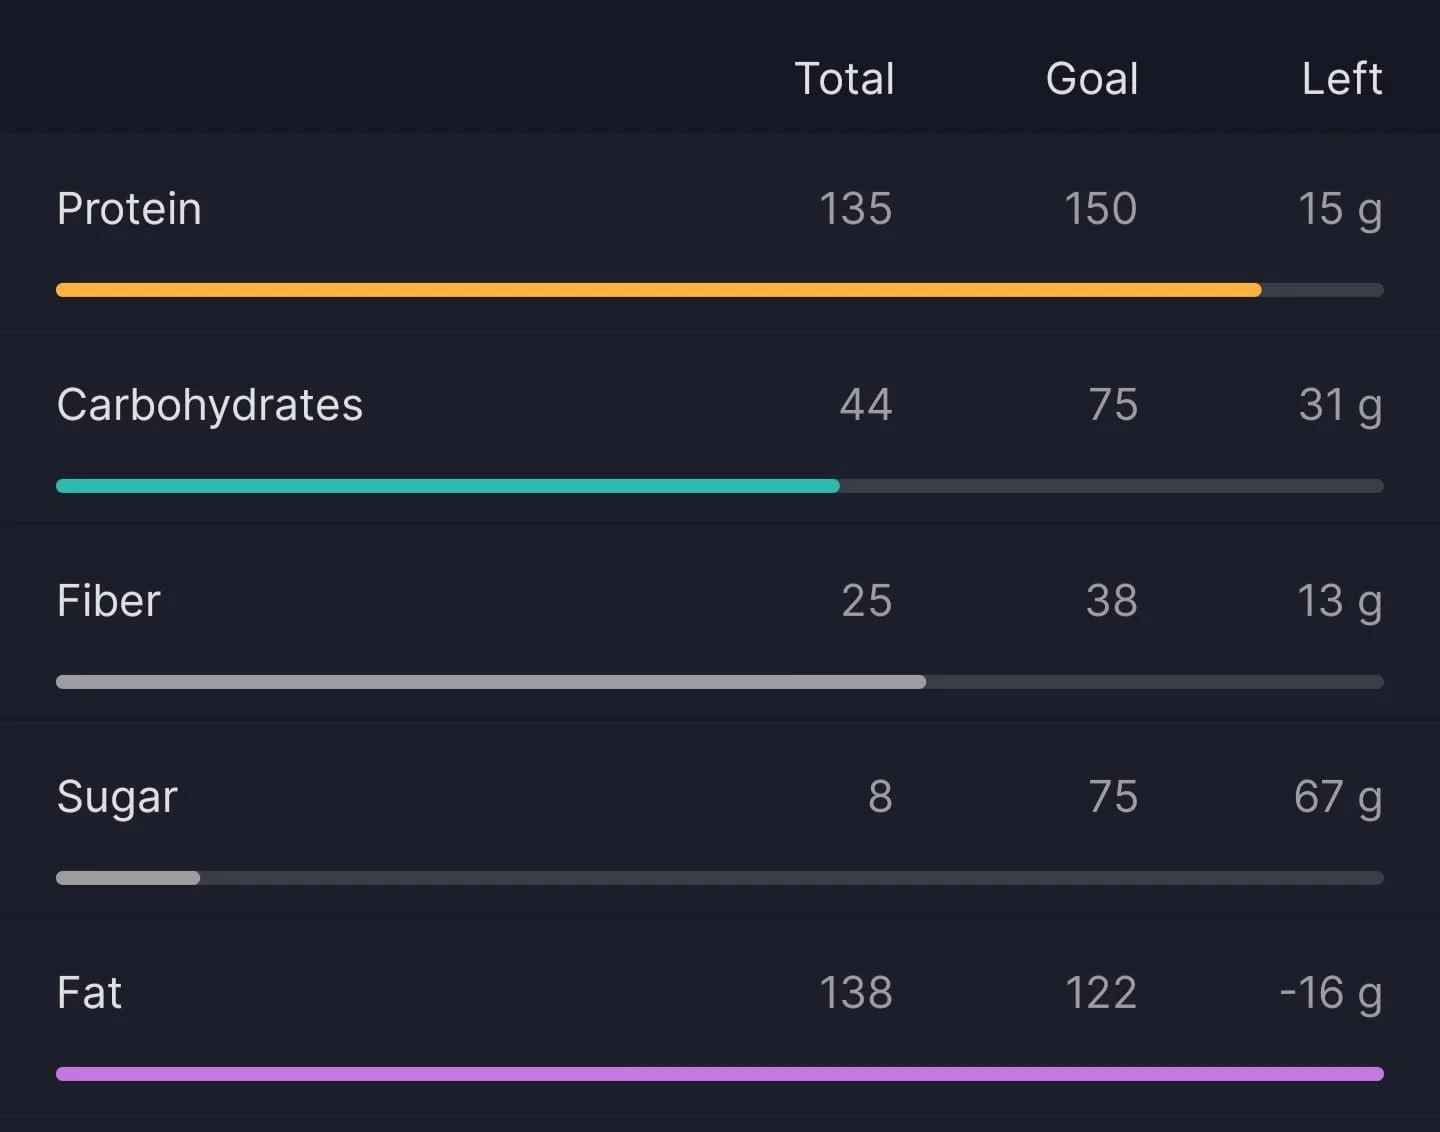Click the Left column header

coord(1342,79)
